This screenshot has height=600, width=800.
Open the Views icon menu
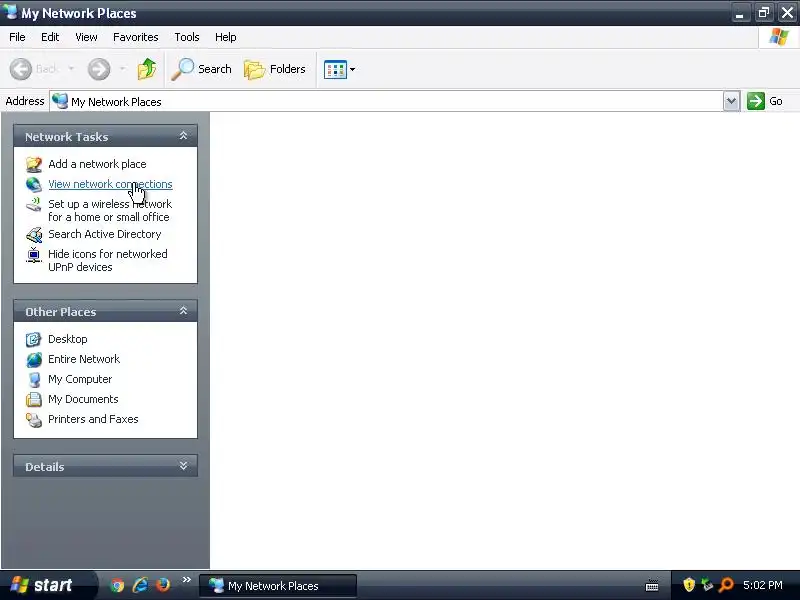point(339,69)
